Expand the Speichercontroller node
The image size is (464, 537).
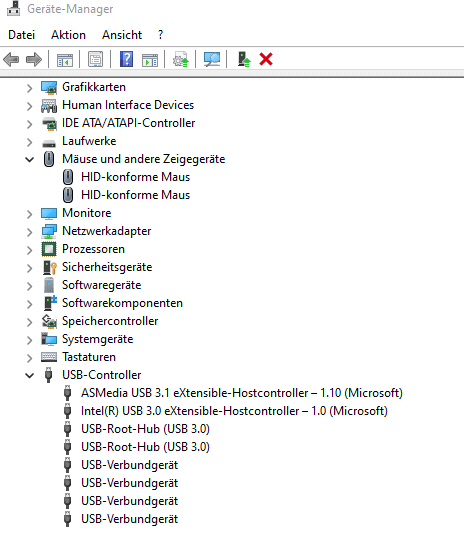coord(29,322)
